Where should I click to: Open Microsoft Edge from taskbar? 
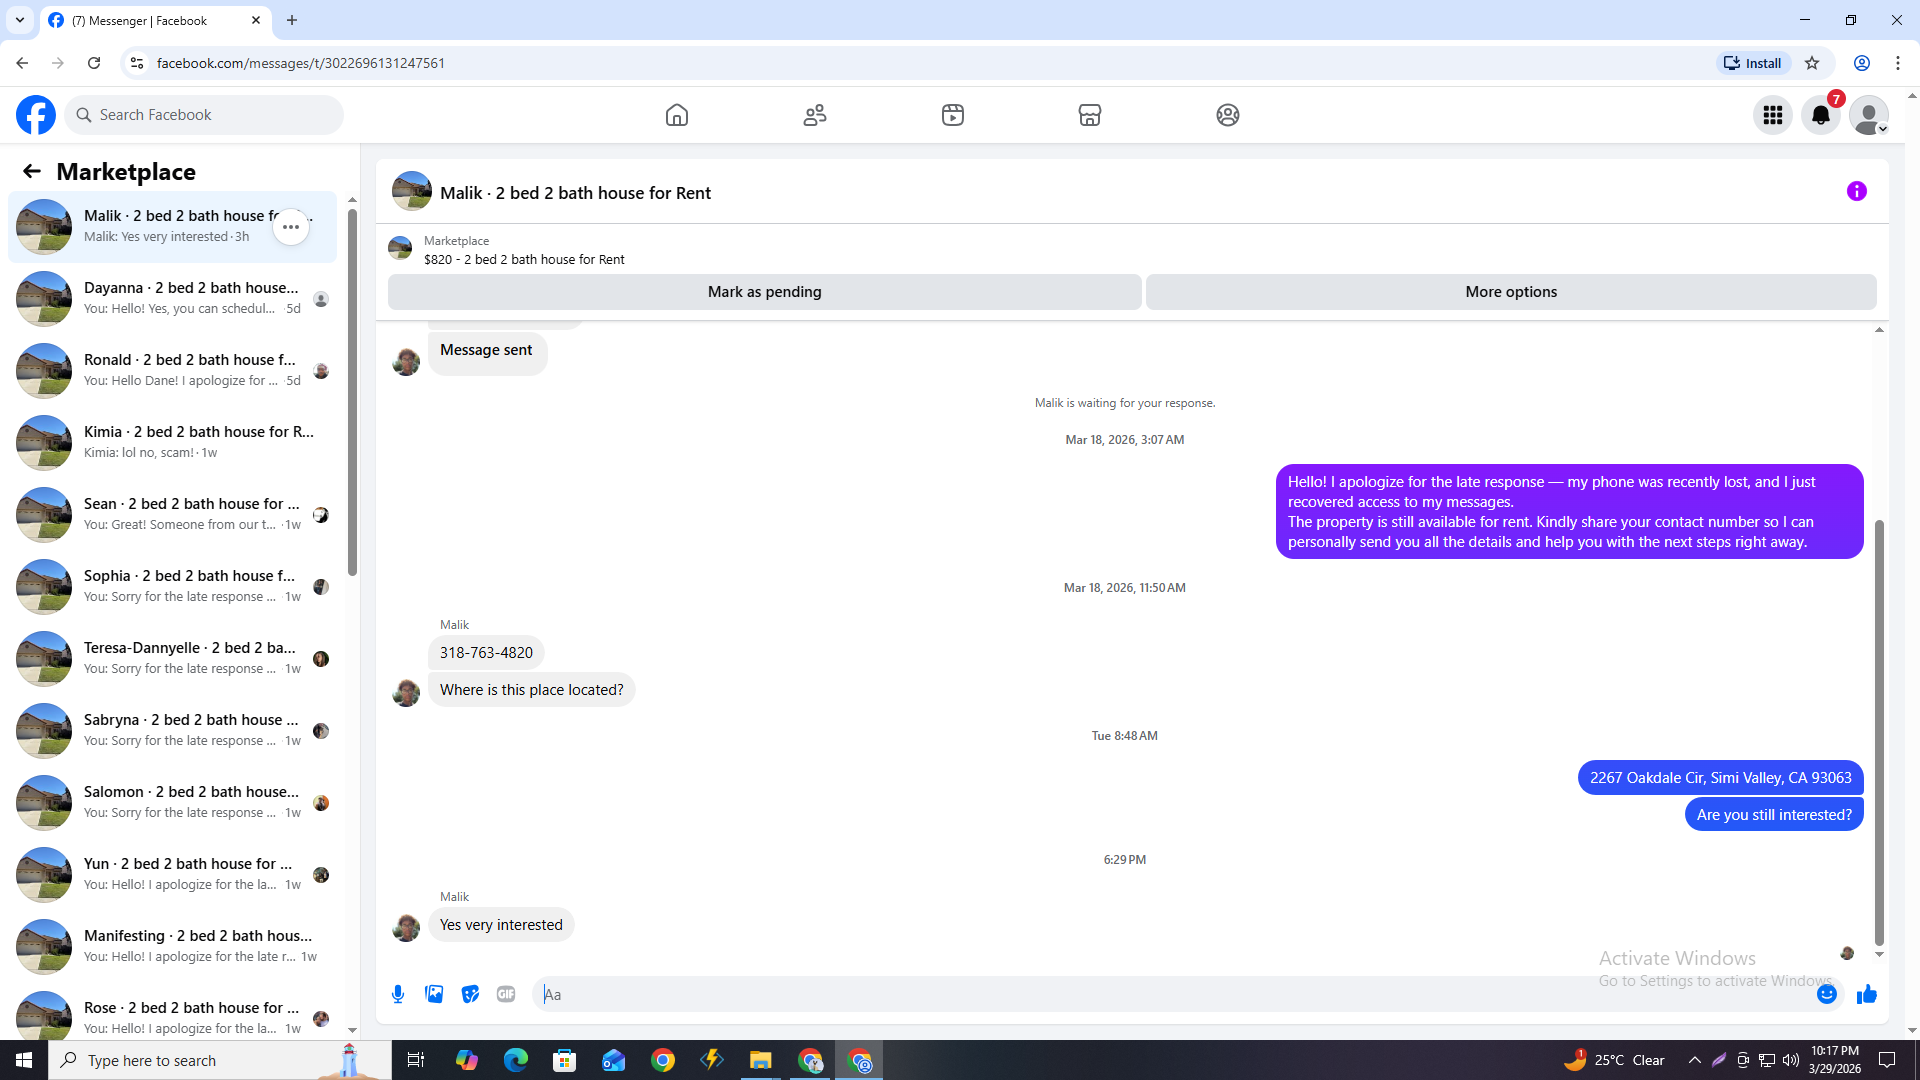point(516,1060)
